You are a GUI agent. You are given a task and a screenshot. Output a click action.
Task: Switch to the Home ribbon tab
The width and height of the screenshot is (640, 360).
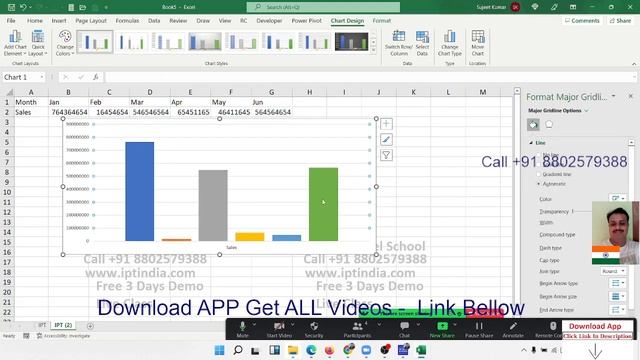coord(35,20)
